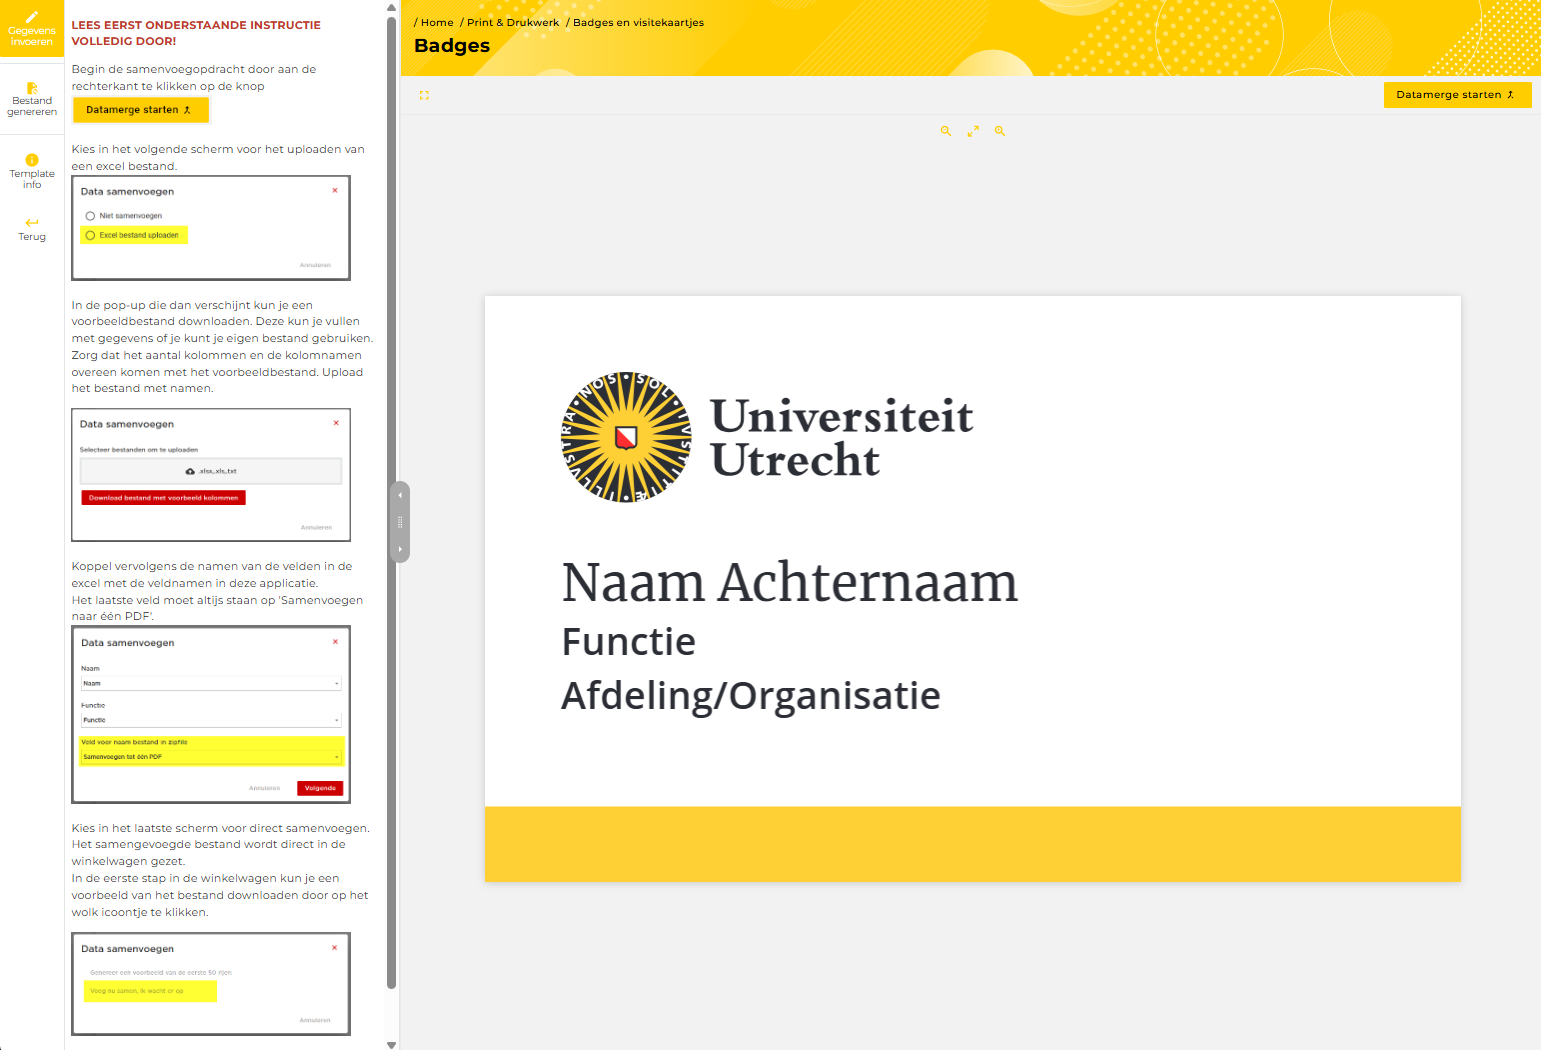Zoom in with the magnifier plus icon
1541x1050 pixels.
pyautogui.click(x=1000, y=131)
